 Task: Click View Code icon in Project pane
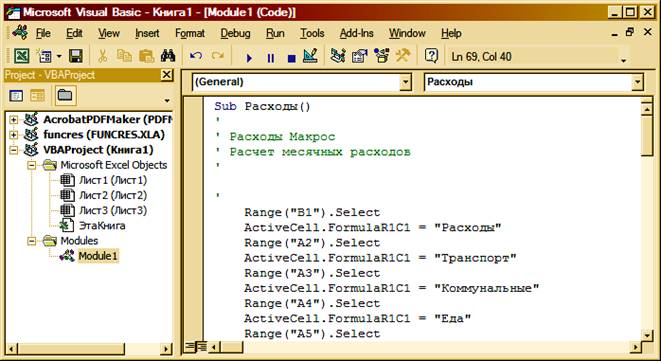pyautogui.click(x=16, y=95)
